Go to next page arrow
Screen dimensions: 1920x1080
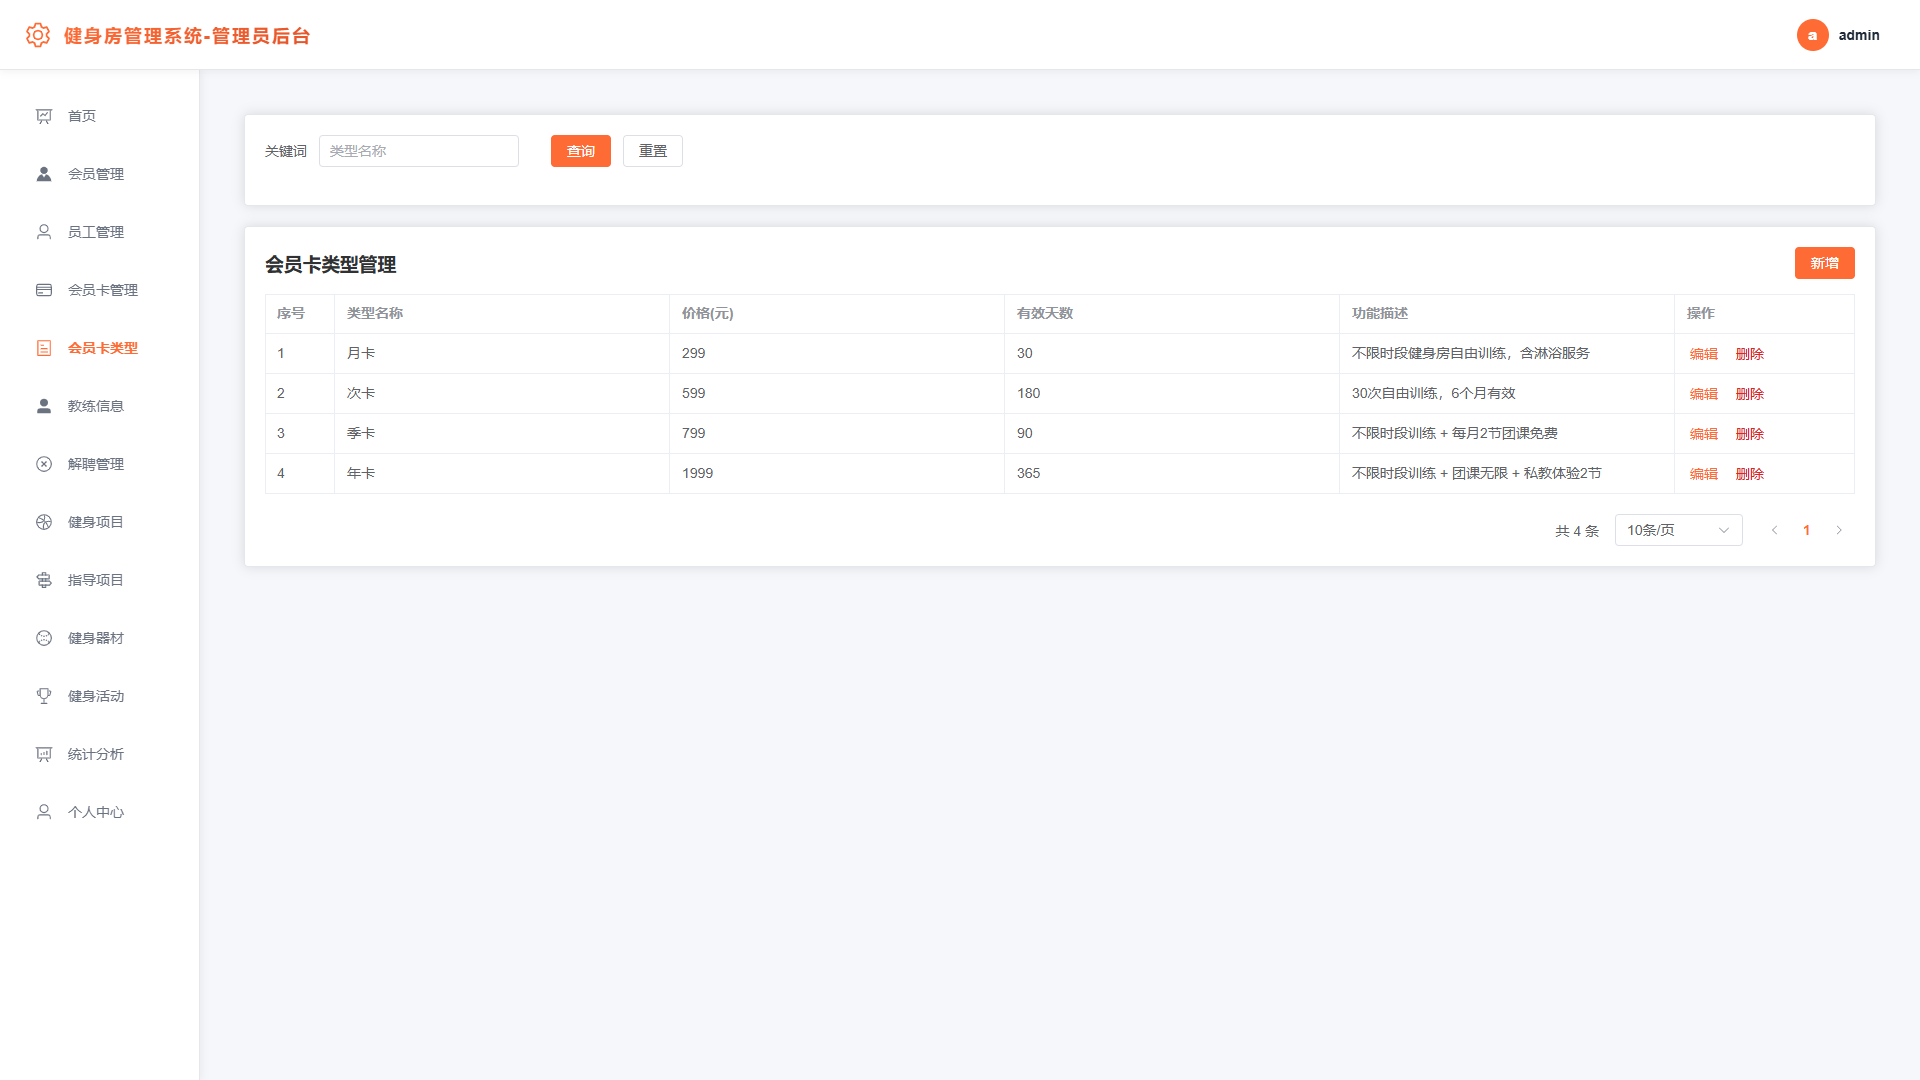tap(1838, 530)
